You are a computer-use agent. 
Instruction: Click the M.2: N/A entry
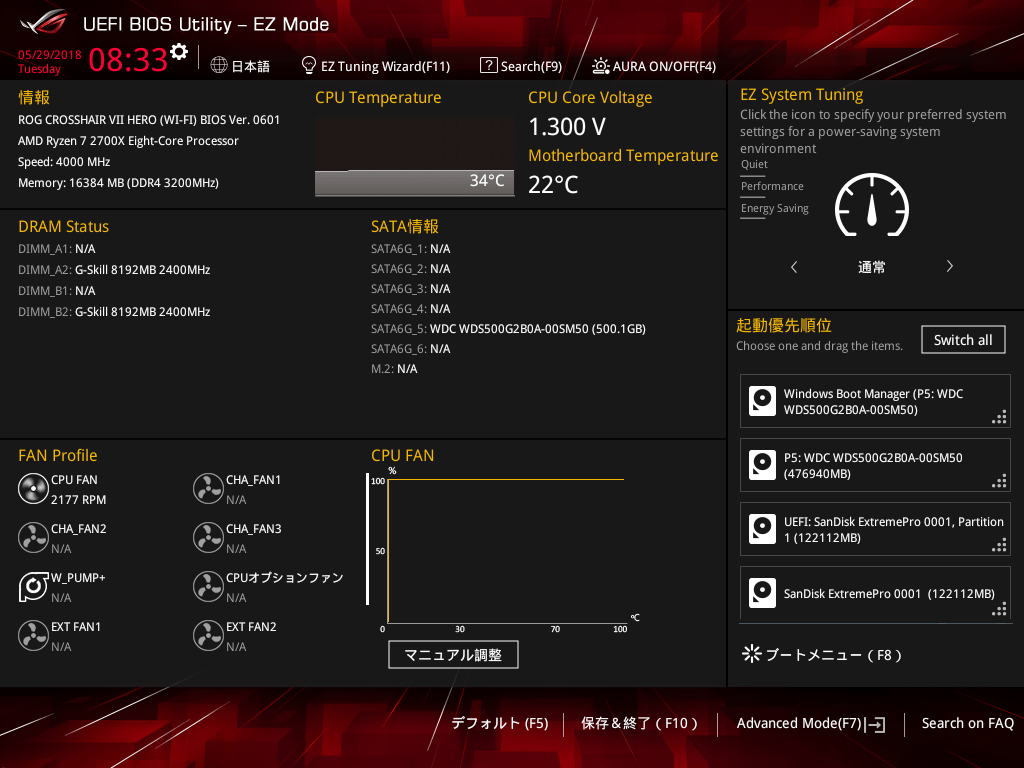tap(394, 369)
